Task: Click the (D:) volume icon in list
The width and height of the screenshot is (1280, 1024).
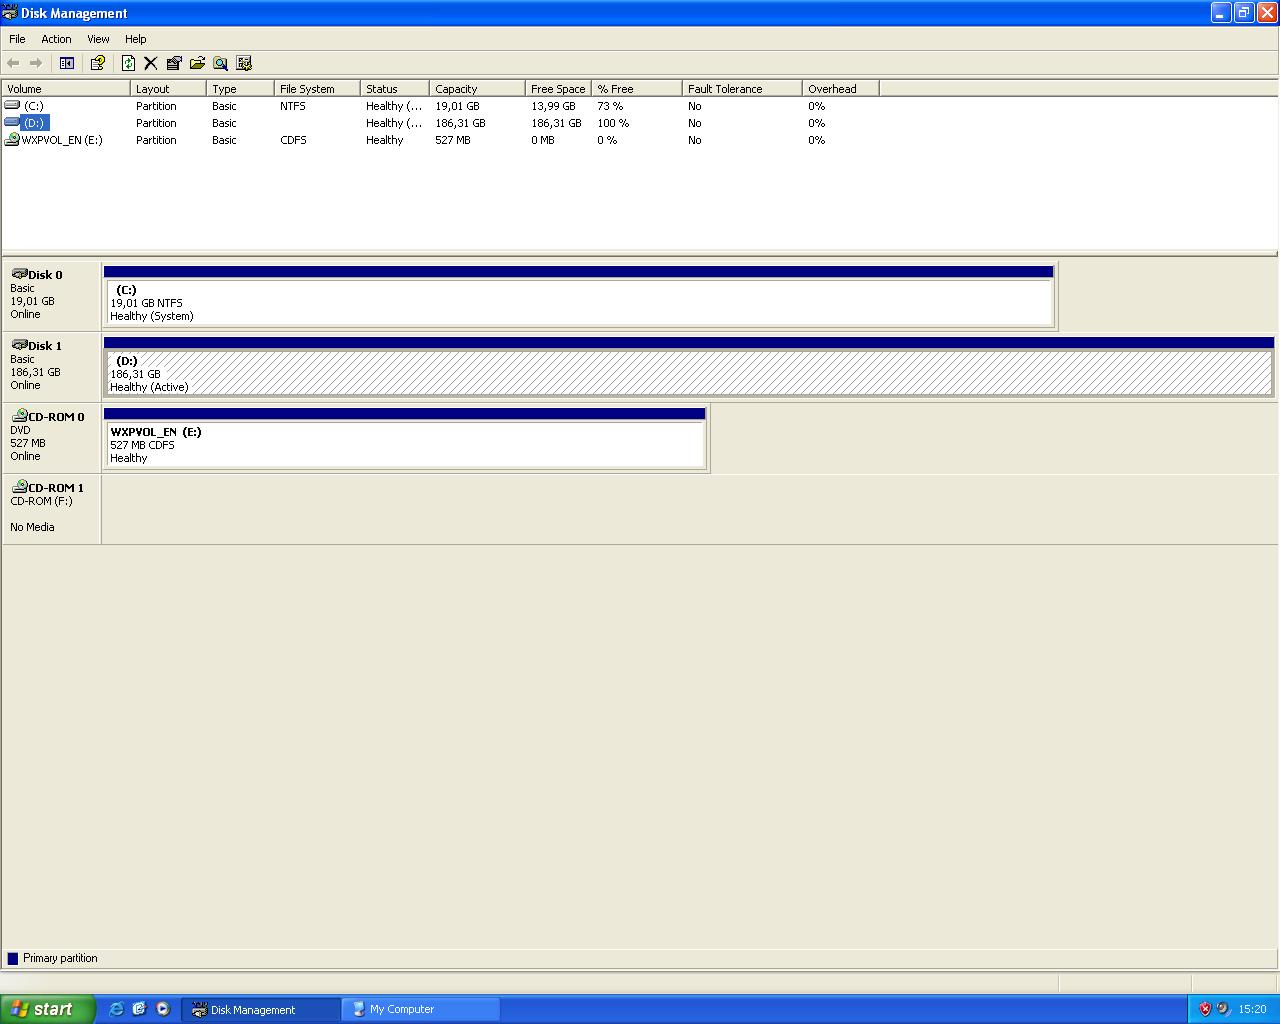Action: click(12, 122)
